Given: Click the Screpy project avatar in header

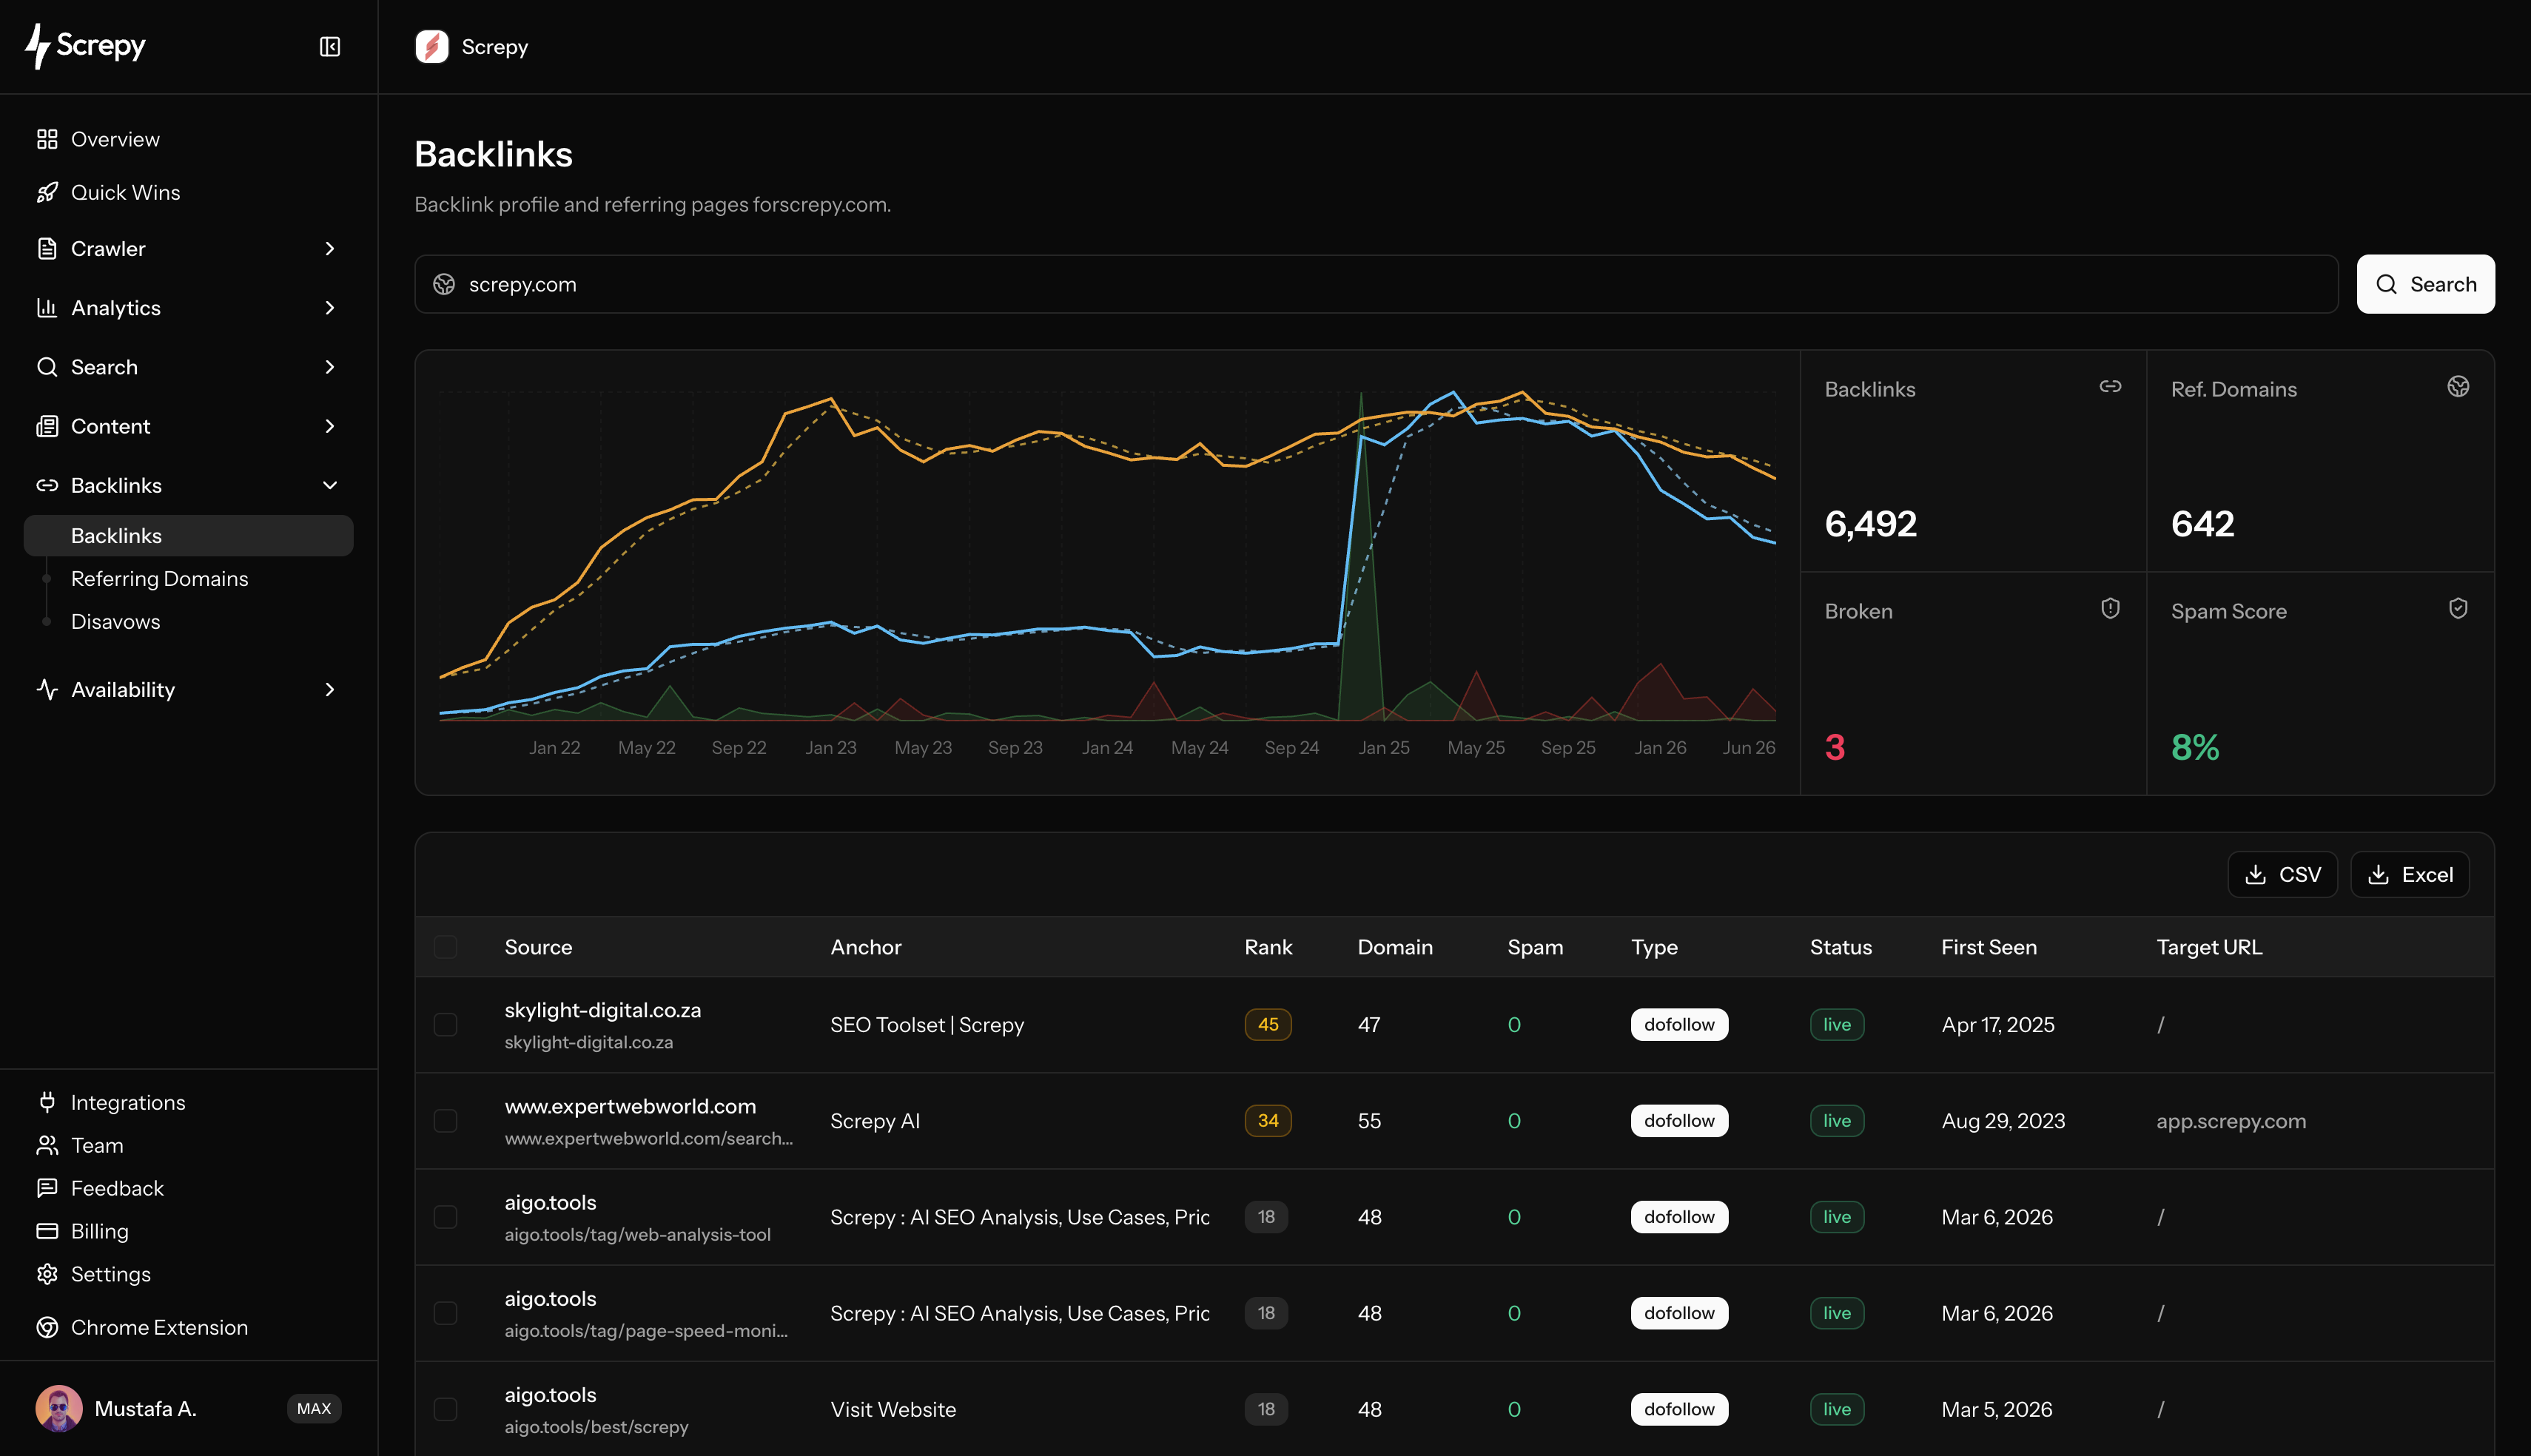Looking at the screenshot, I should (432, 47).
